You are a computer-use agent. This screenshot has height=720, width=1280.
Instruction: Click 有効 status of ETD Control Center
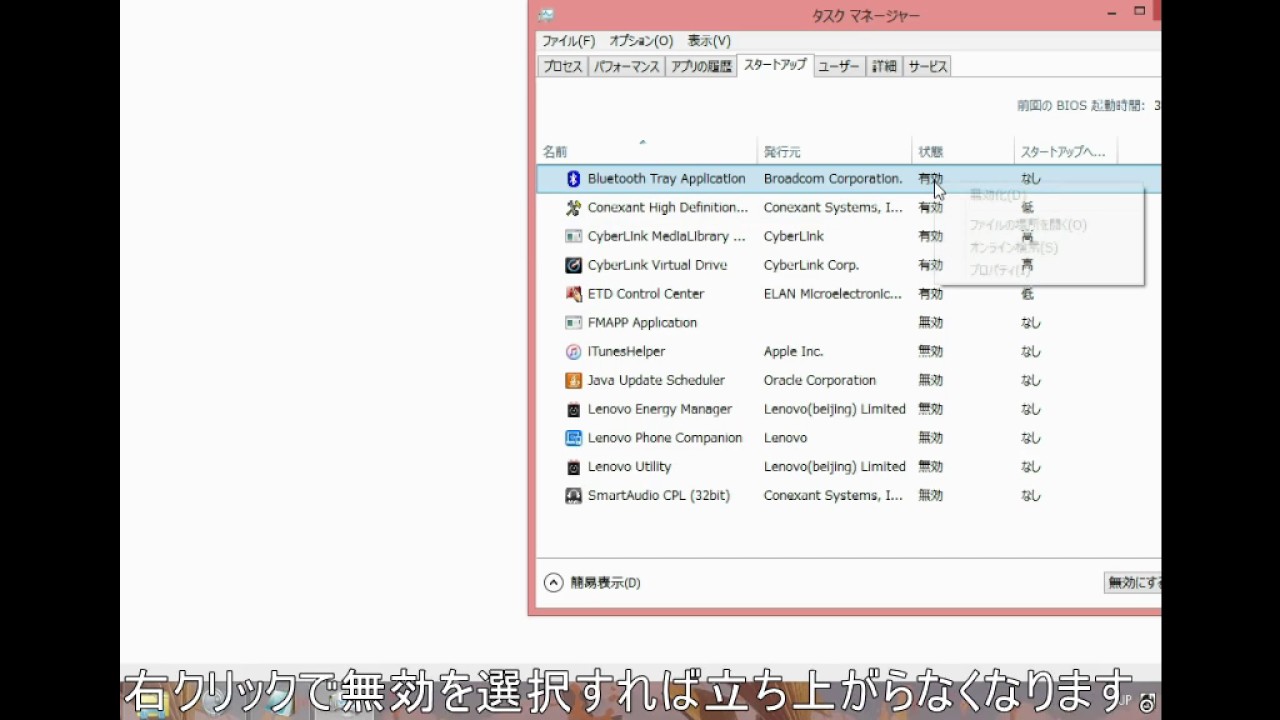[931, 294]
